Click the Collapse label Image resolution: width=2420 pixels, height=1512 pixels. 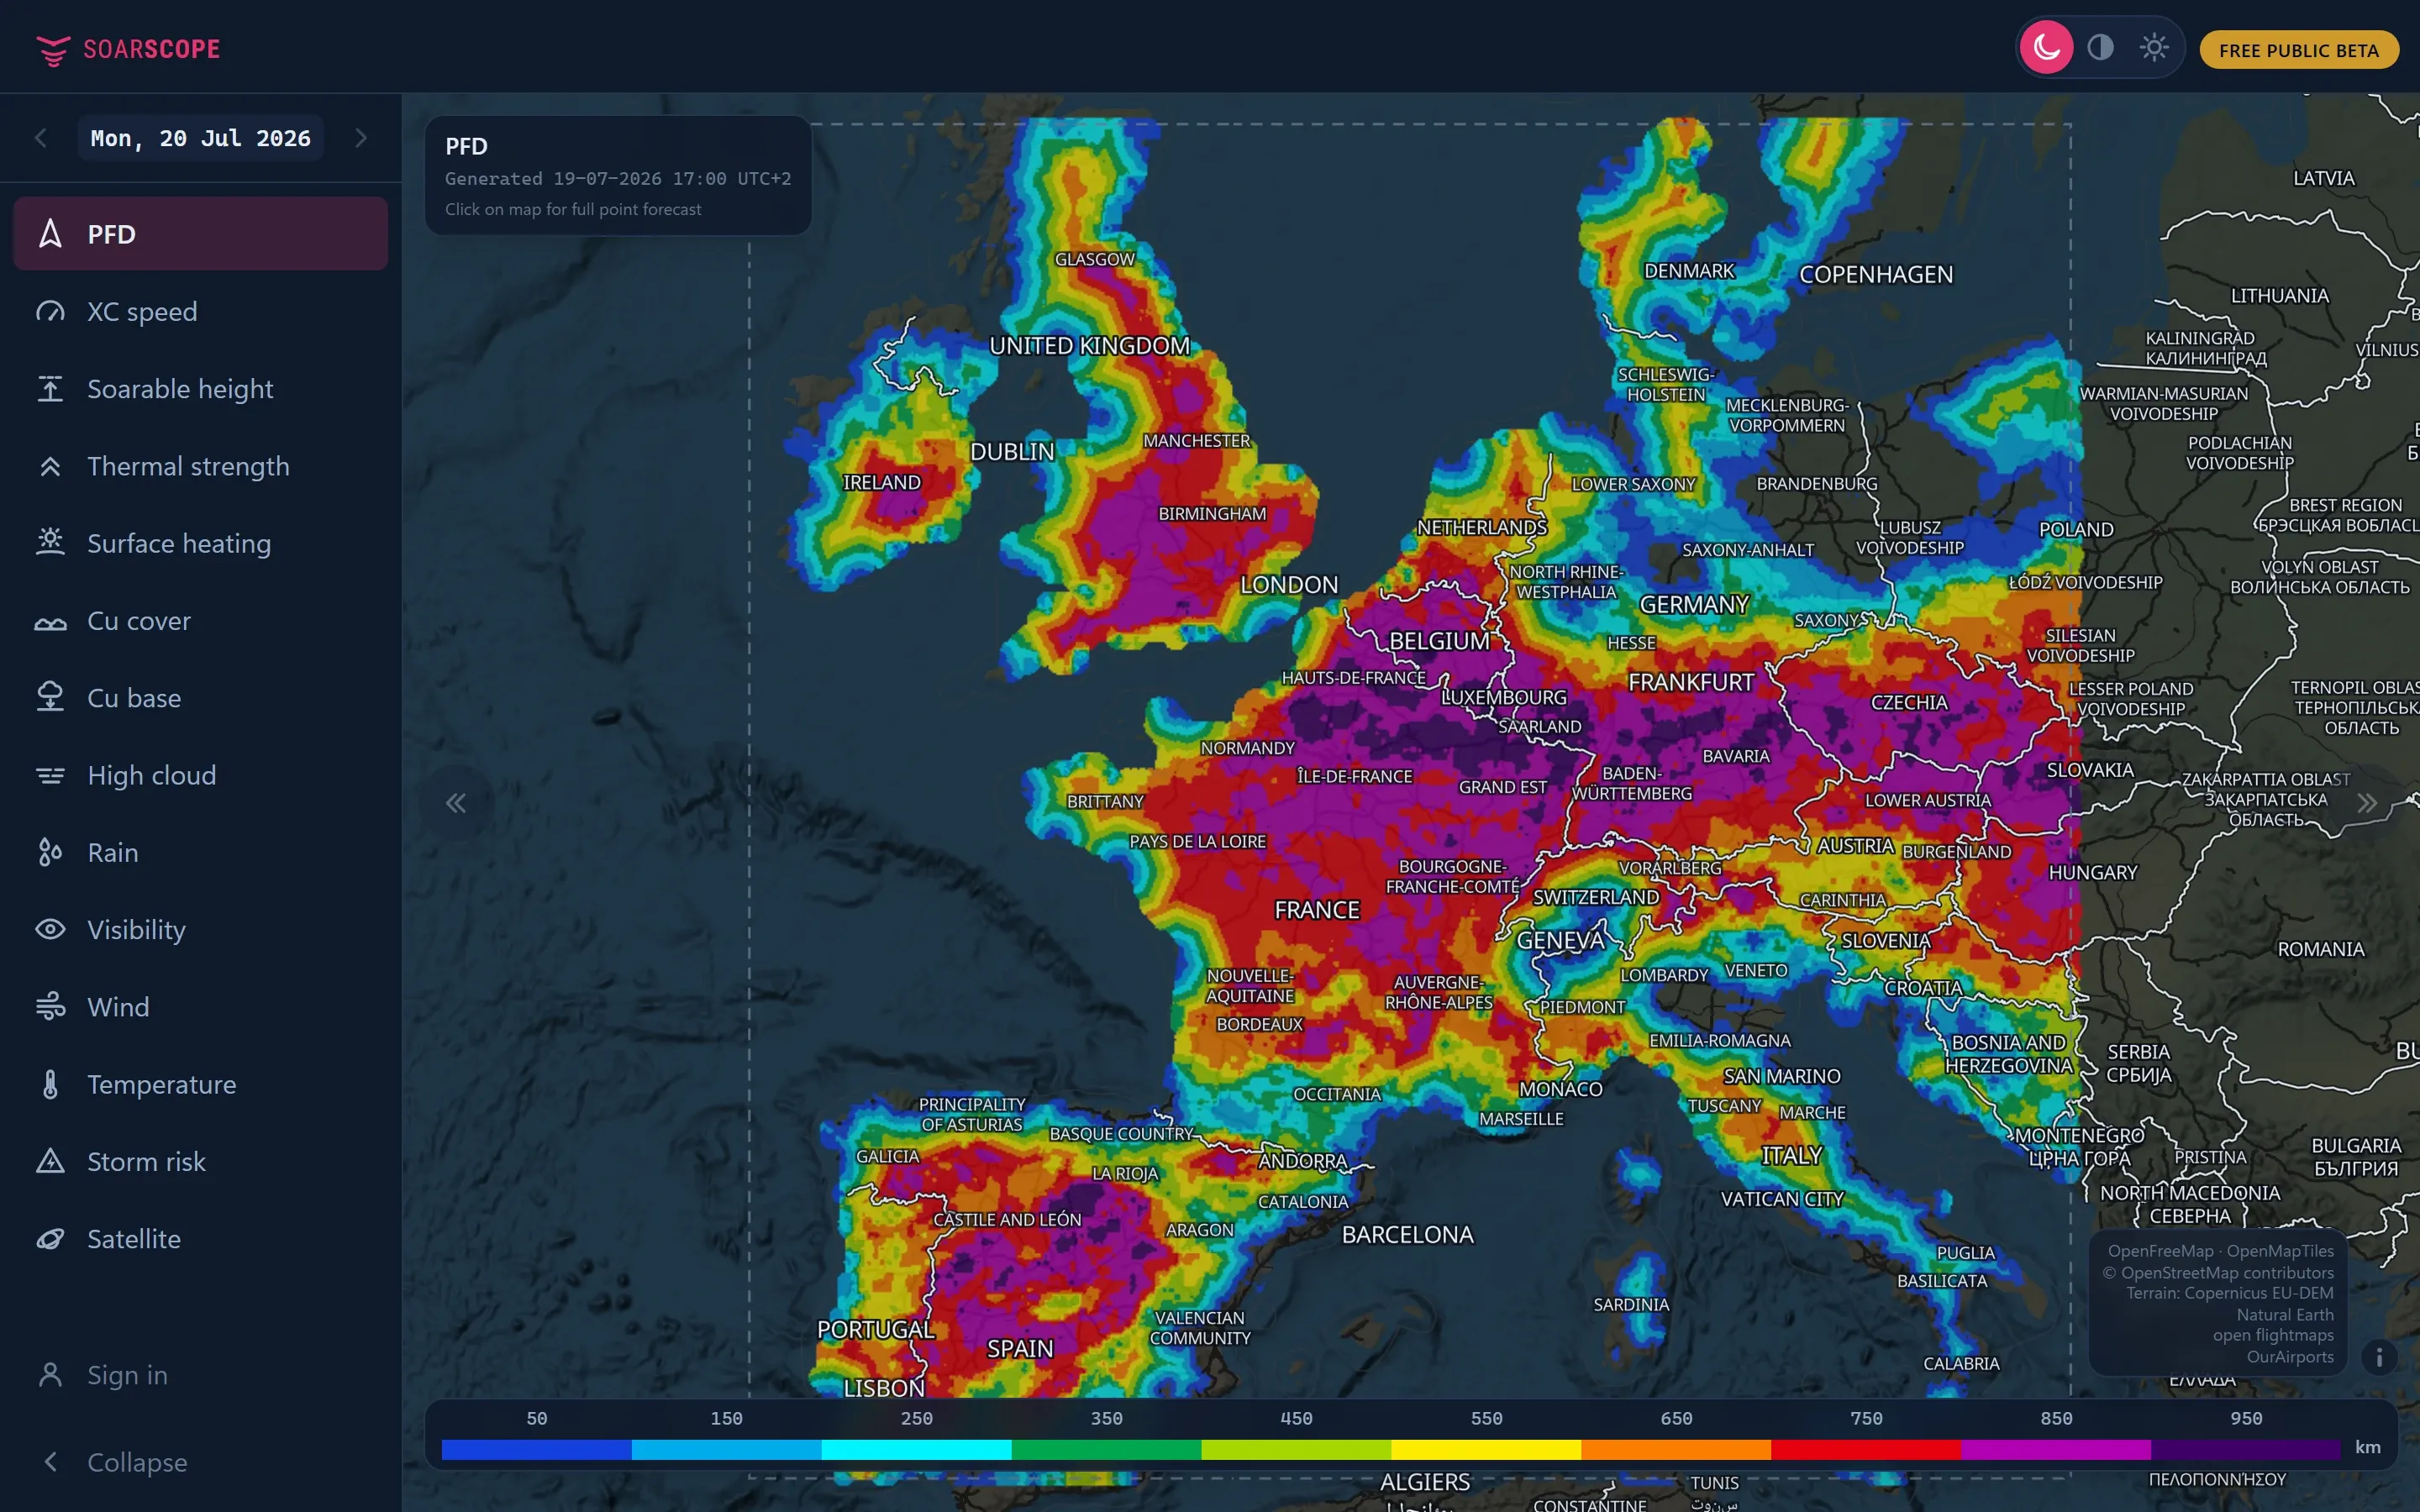coord(137,1462)
